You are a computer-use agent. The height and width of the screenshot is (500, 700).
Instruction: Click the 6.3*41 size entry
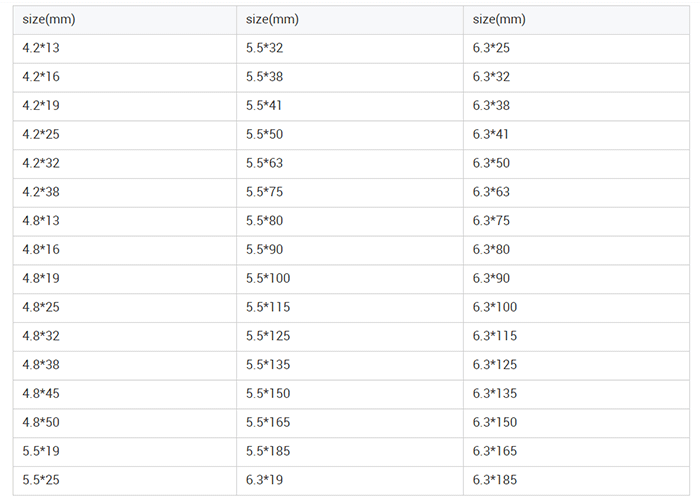491,135
